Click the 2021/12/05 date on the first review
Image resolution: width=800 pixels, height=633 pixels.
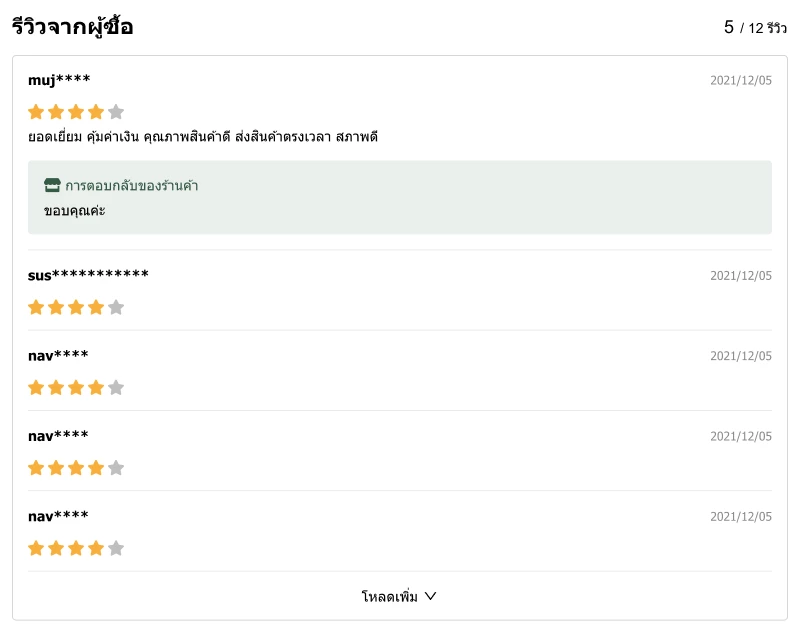point(741,79)
